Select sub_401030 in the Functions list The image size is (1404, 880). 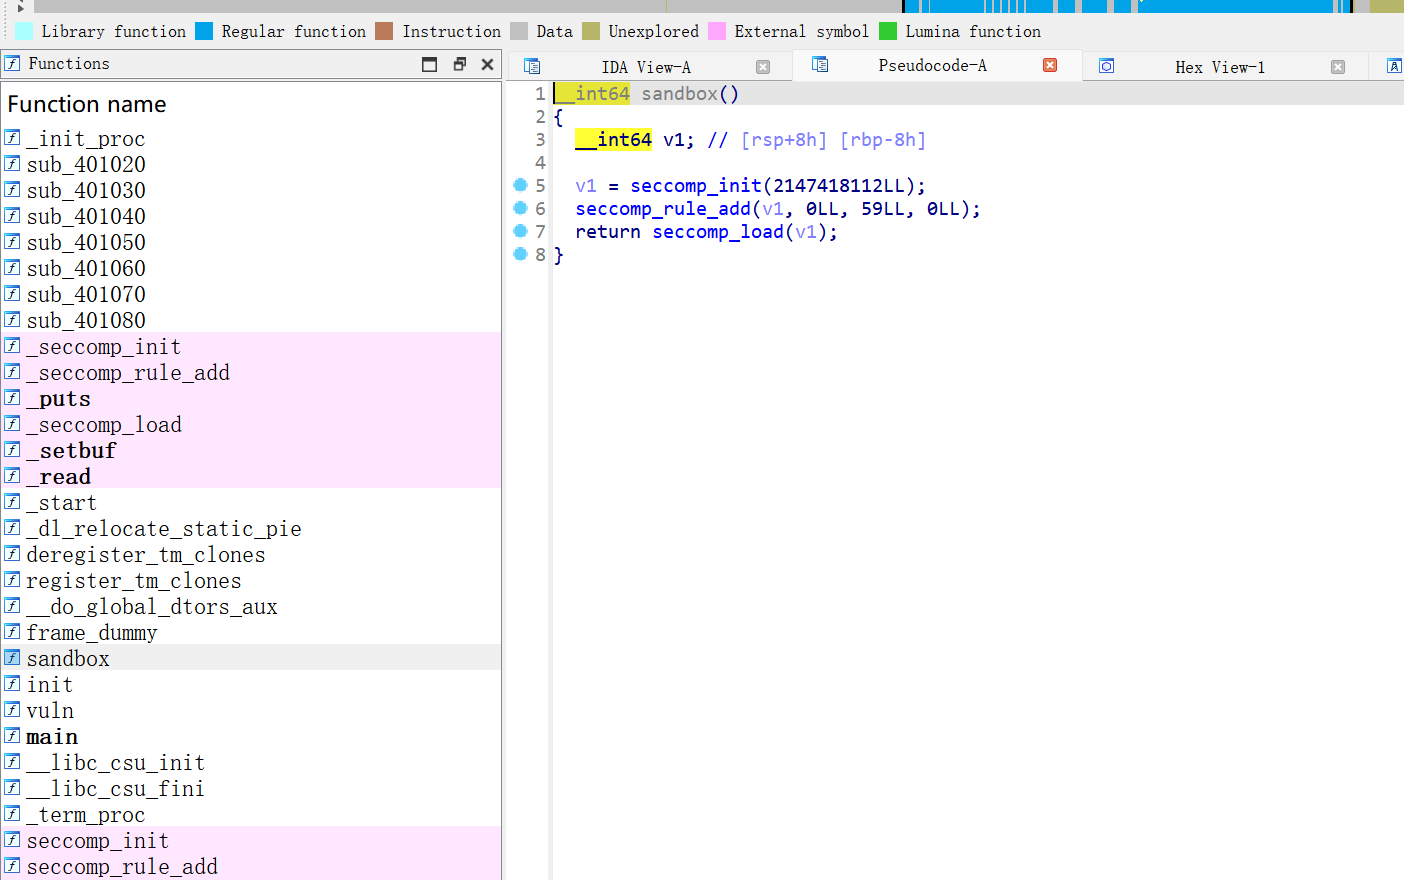click(251, 190)
